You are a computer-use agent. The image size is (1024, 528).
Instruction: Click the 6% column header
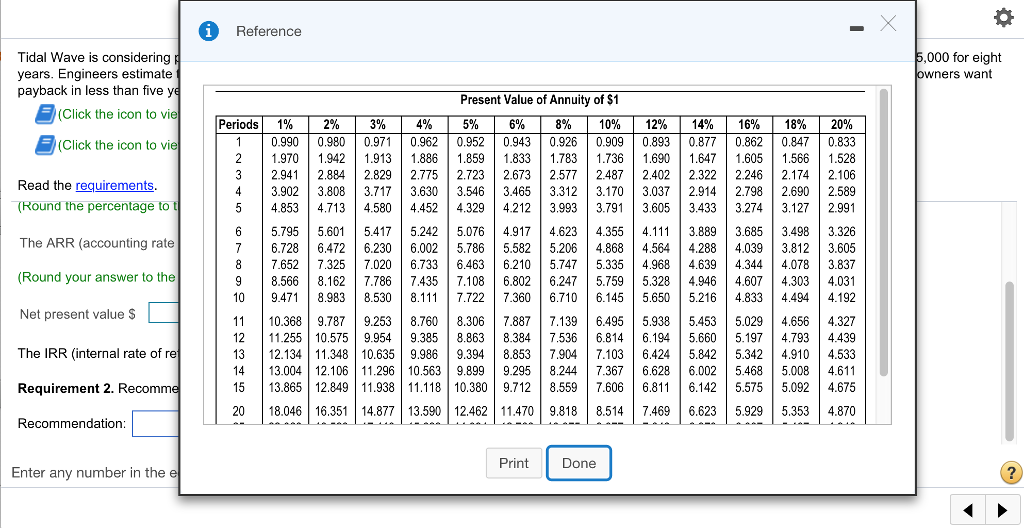coord(517,125)
